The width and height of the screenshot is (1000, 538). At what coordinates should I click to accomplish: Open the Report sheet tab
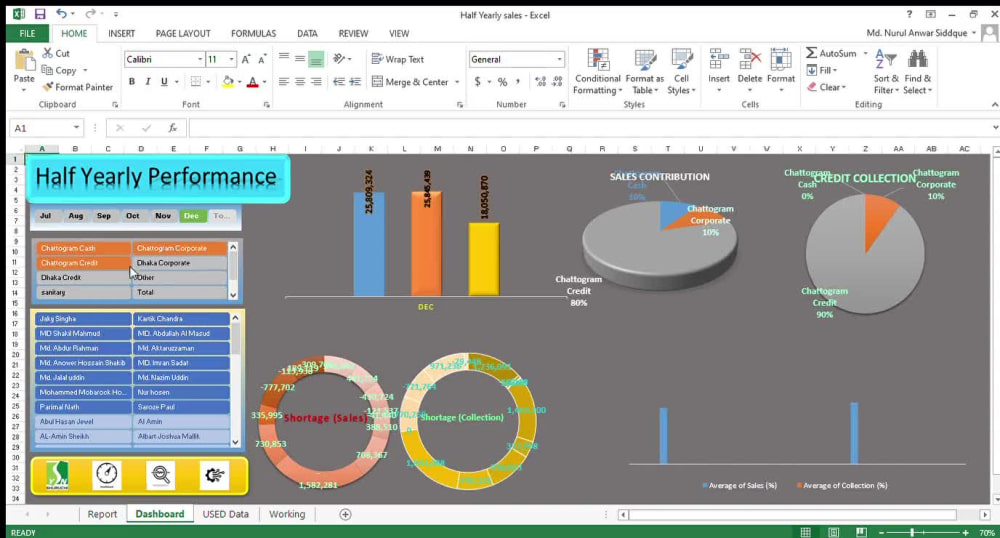[x=102, y=514]
